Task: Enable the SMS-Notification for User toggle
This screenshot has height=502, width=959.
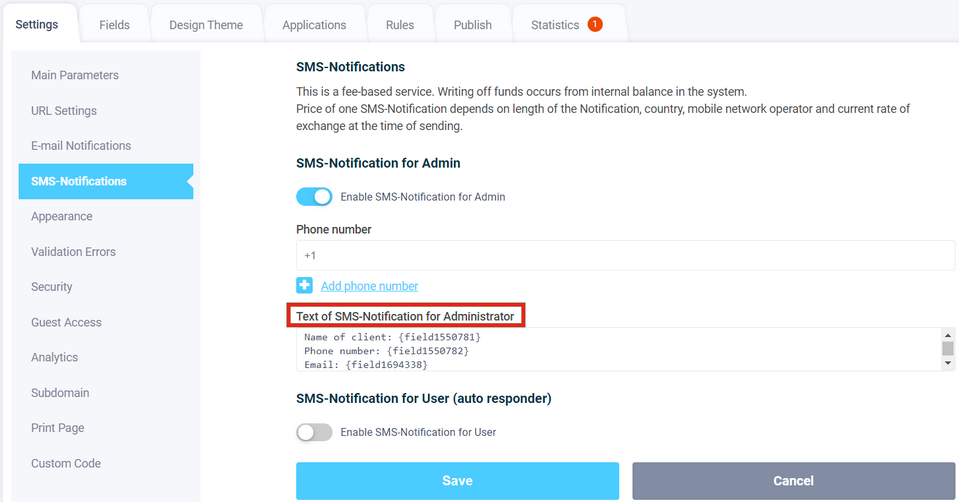Action: [314, 432]
